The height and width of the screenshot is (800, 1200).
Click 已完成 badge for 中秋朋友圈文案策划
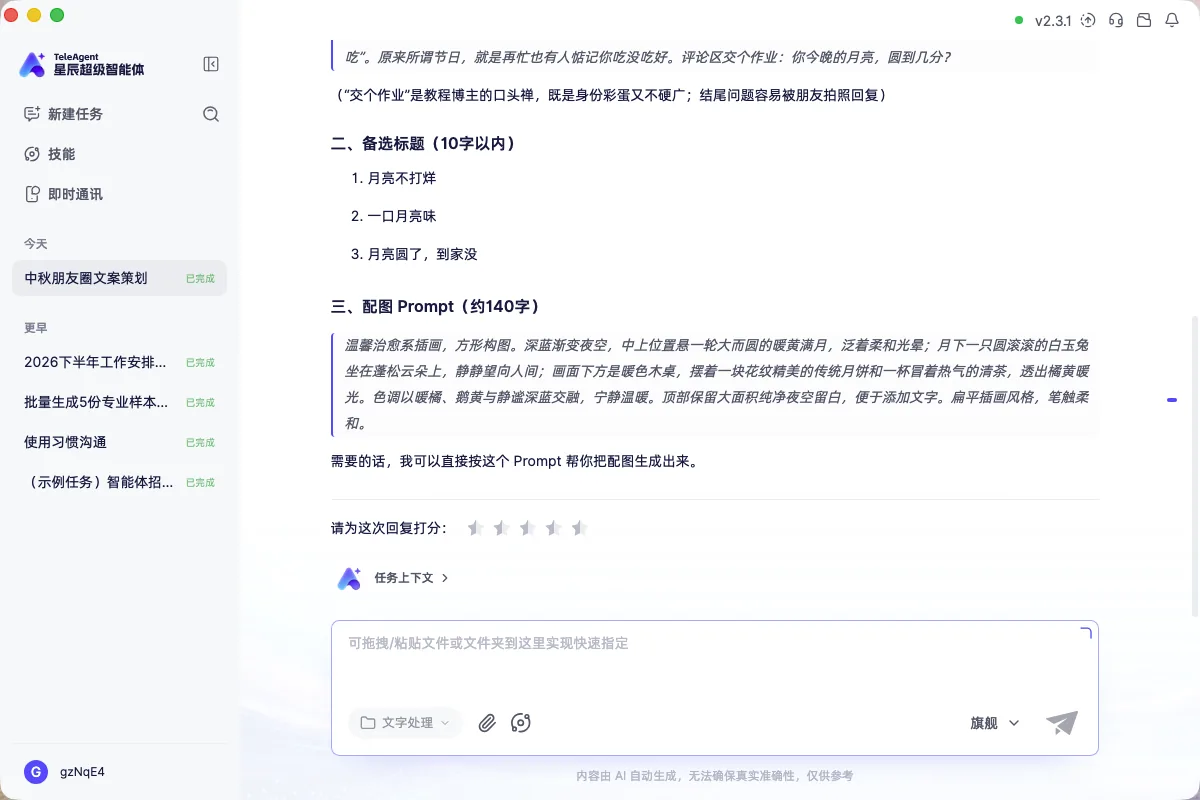[x=200, y=279]
